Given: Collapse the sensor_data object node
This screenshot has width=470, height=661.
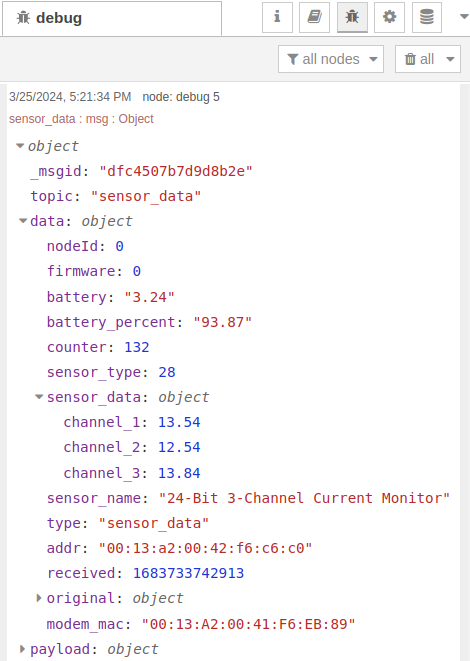Looking at the screenshot, I should click(39, 396).
